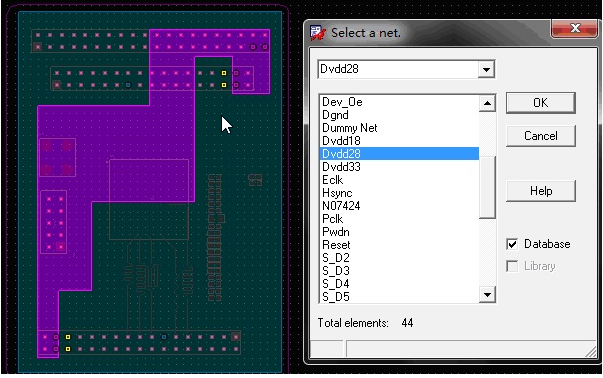Close the Select a net dialog
Image resolution: width=603 pixels, height=378 pixels.
[575, 28]
